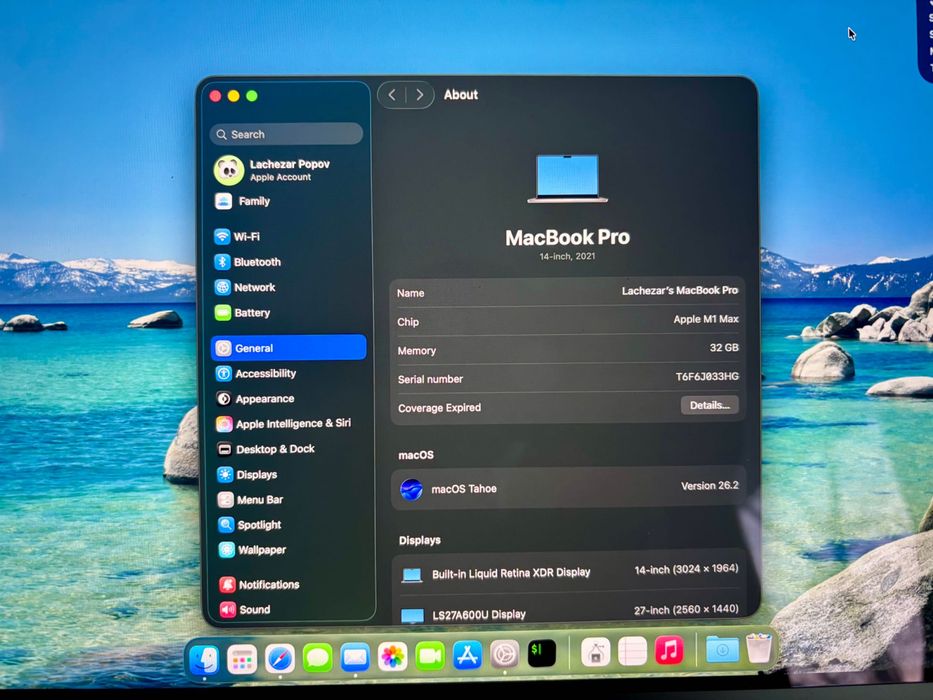Click the 14-inch (3024 × 1964) resolution
The image size is (933, 700).
[x=686, y=569]
